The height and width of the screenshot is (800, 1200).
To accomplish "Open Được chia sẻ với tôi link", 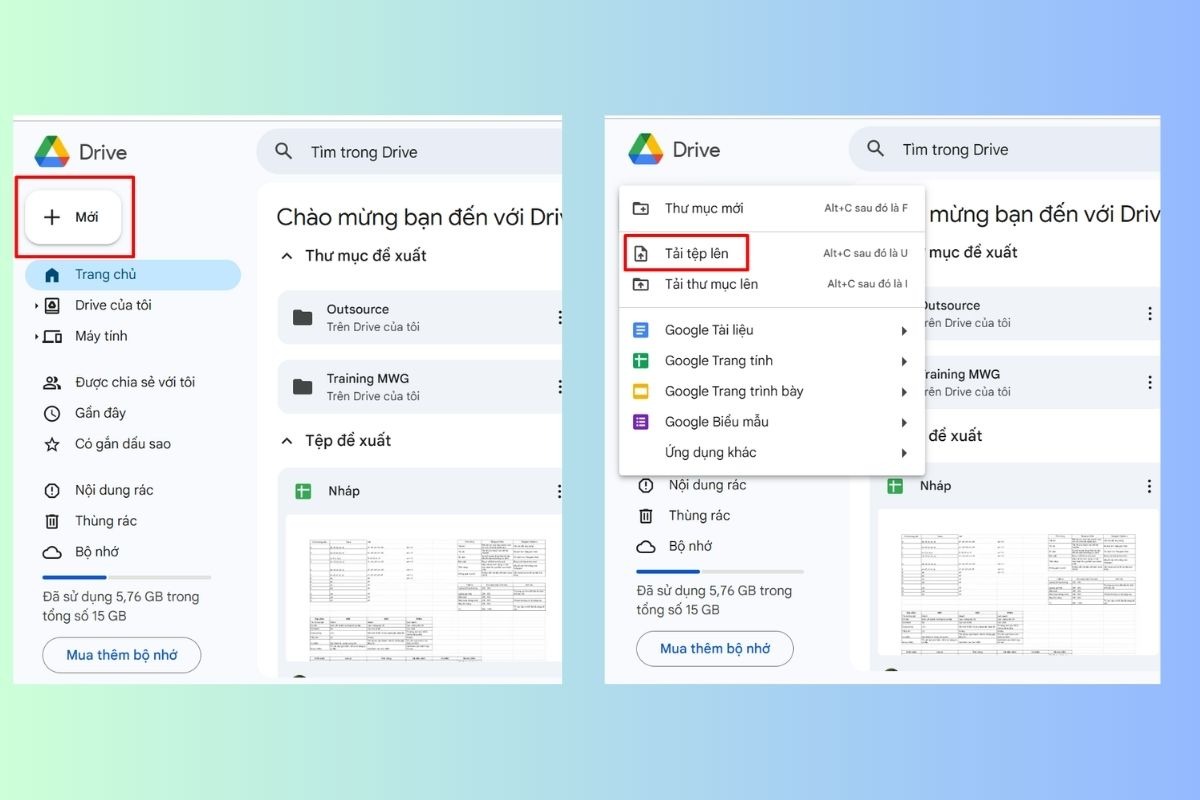I will [135, 383].
